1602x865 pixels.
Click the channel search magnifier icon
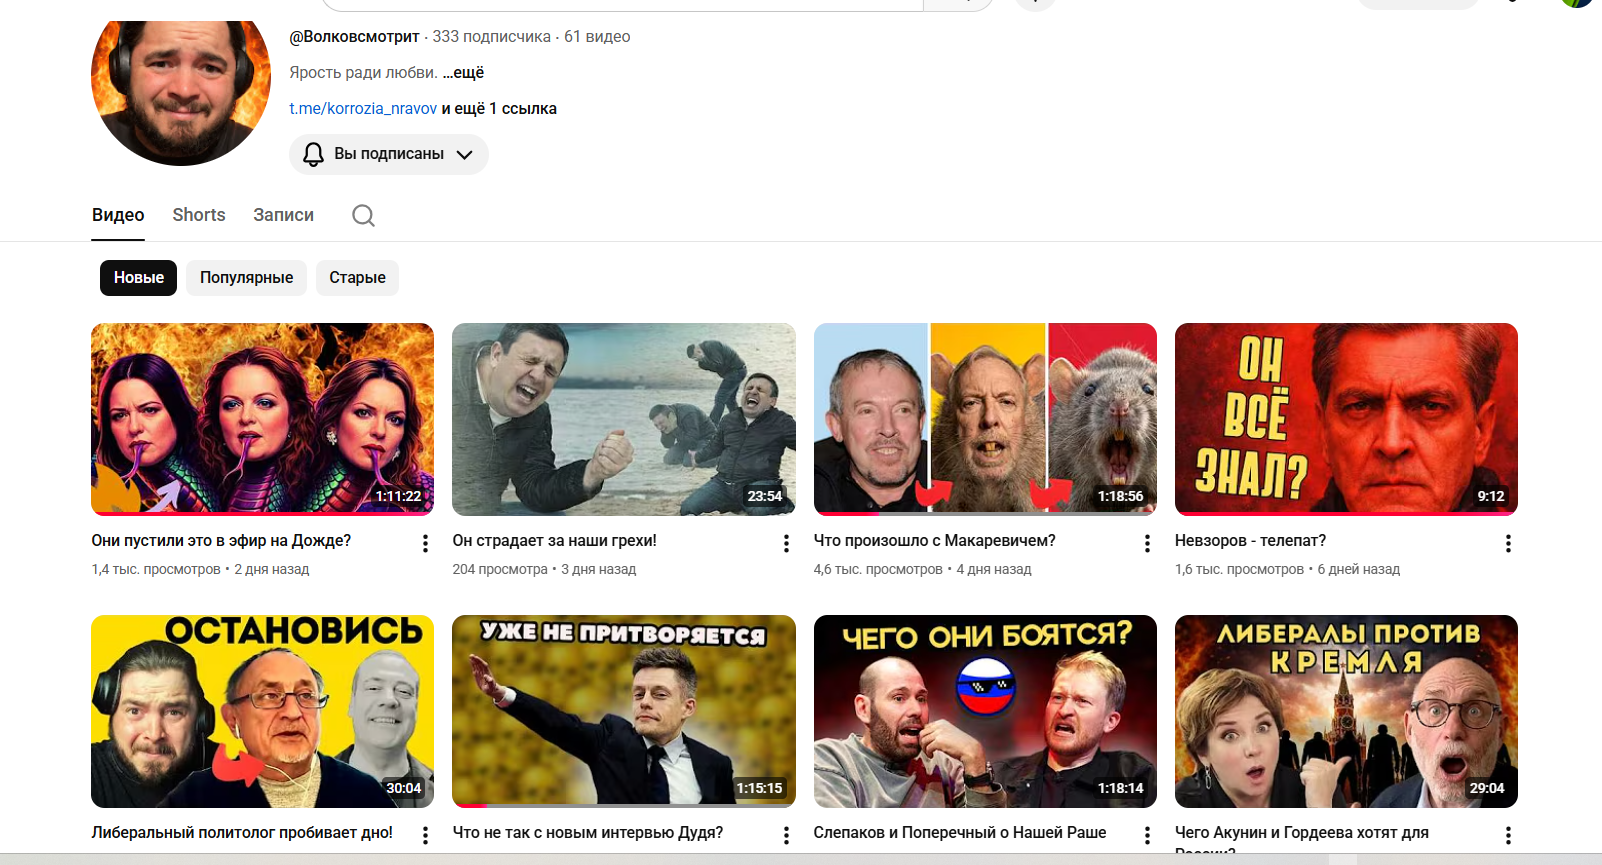point(363,216)
